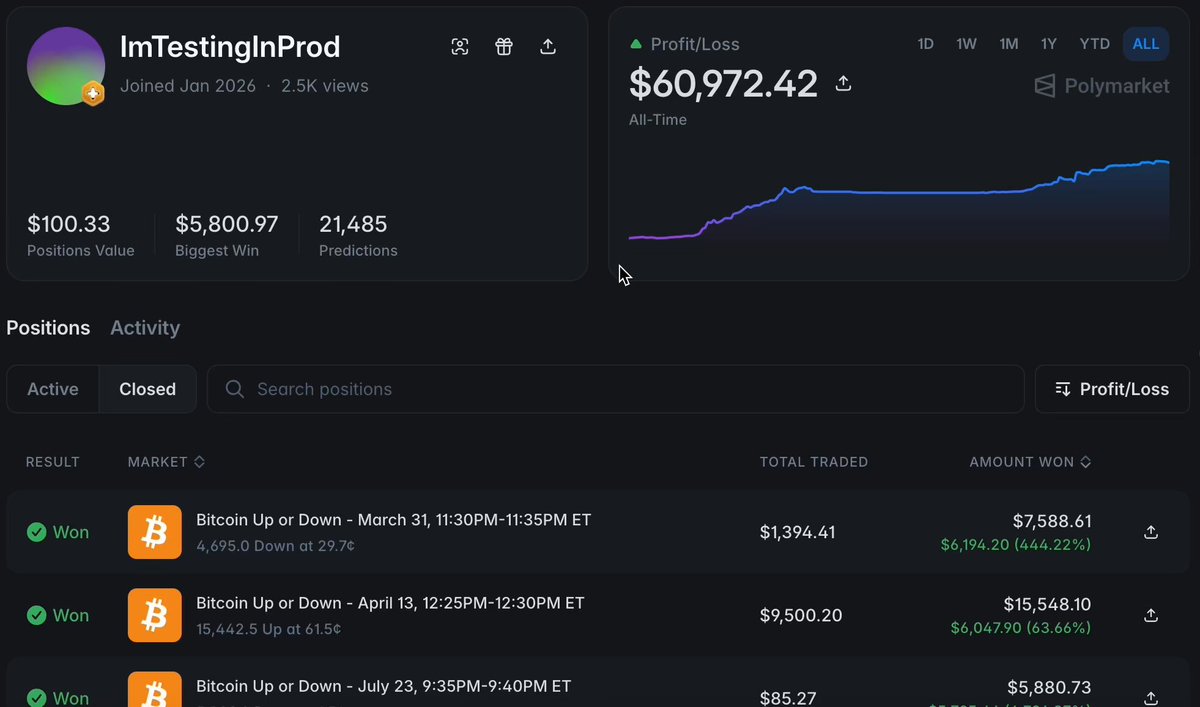Click the $7,588.61 amount won

1051,521
